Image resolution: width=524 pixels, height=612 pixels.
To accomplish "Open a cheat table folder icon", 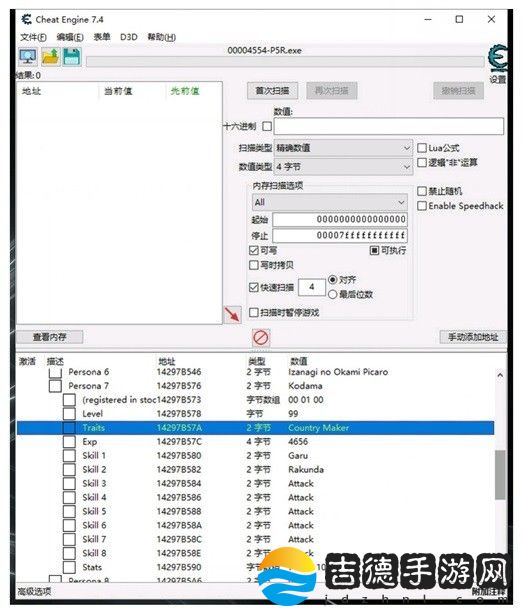I will click(50, 57).
